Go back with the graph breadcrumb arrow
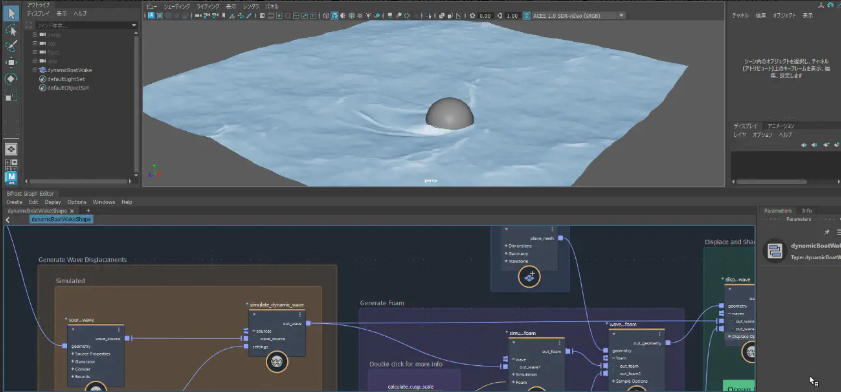 coord(8,220)
